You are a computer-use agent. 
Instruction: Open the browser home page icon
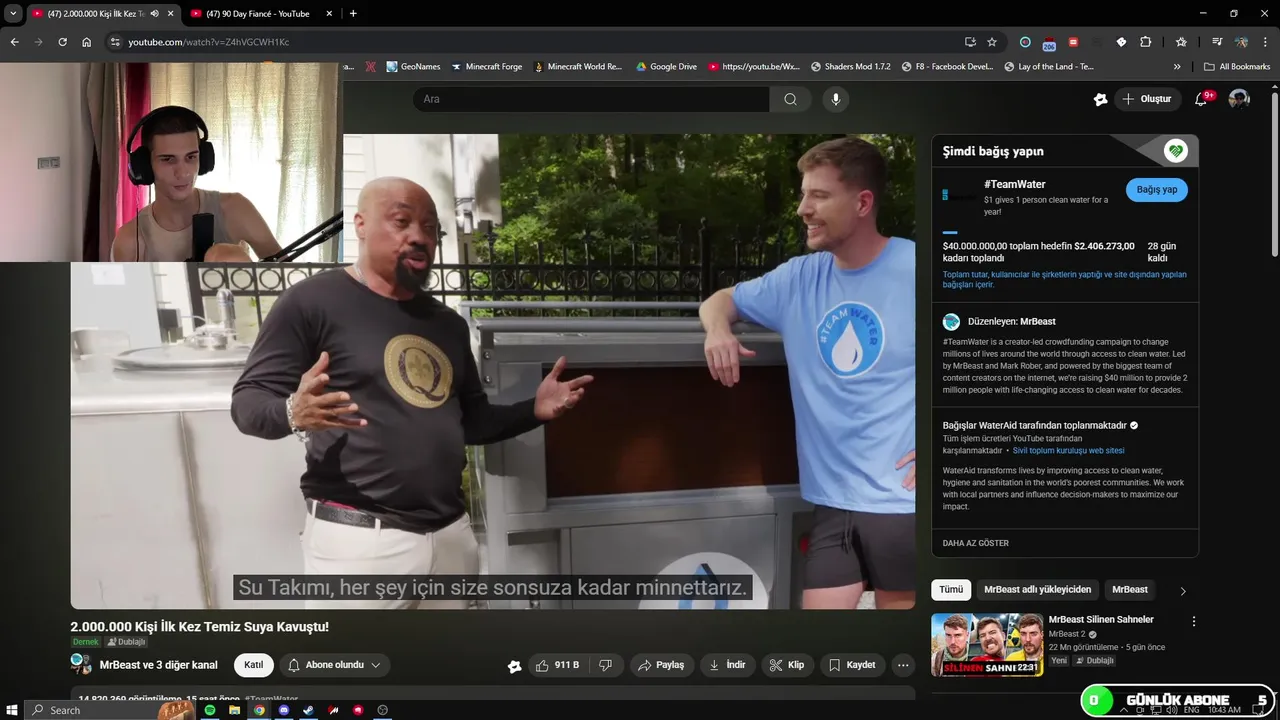pyautogui.click(x=87, y=42)
